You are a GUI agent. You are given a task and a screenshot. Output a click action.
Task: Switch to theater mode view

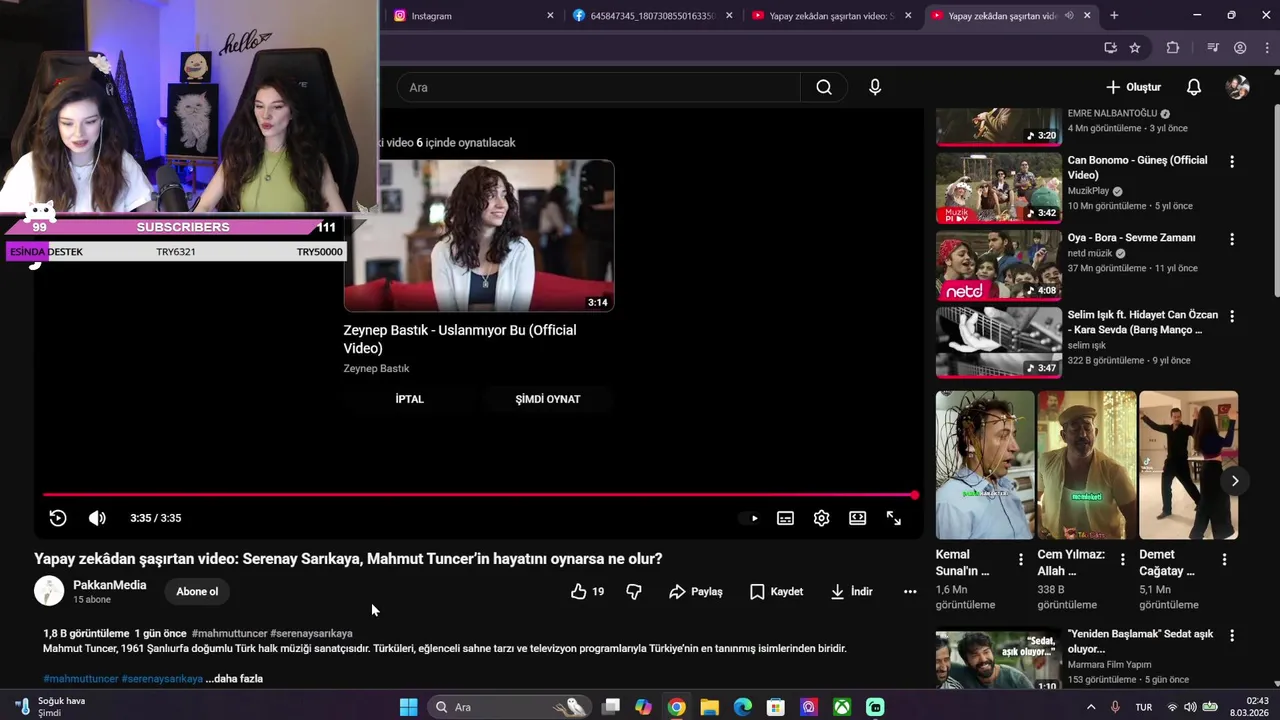tap(858, 518)
